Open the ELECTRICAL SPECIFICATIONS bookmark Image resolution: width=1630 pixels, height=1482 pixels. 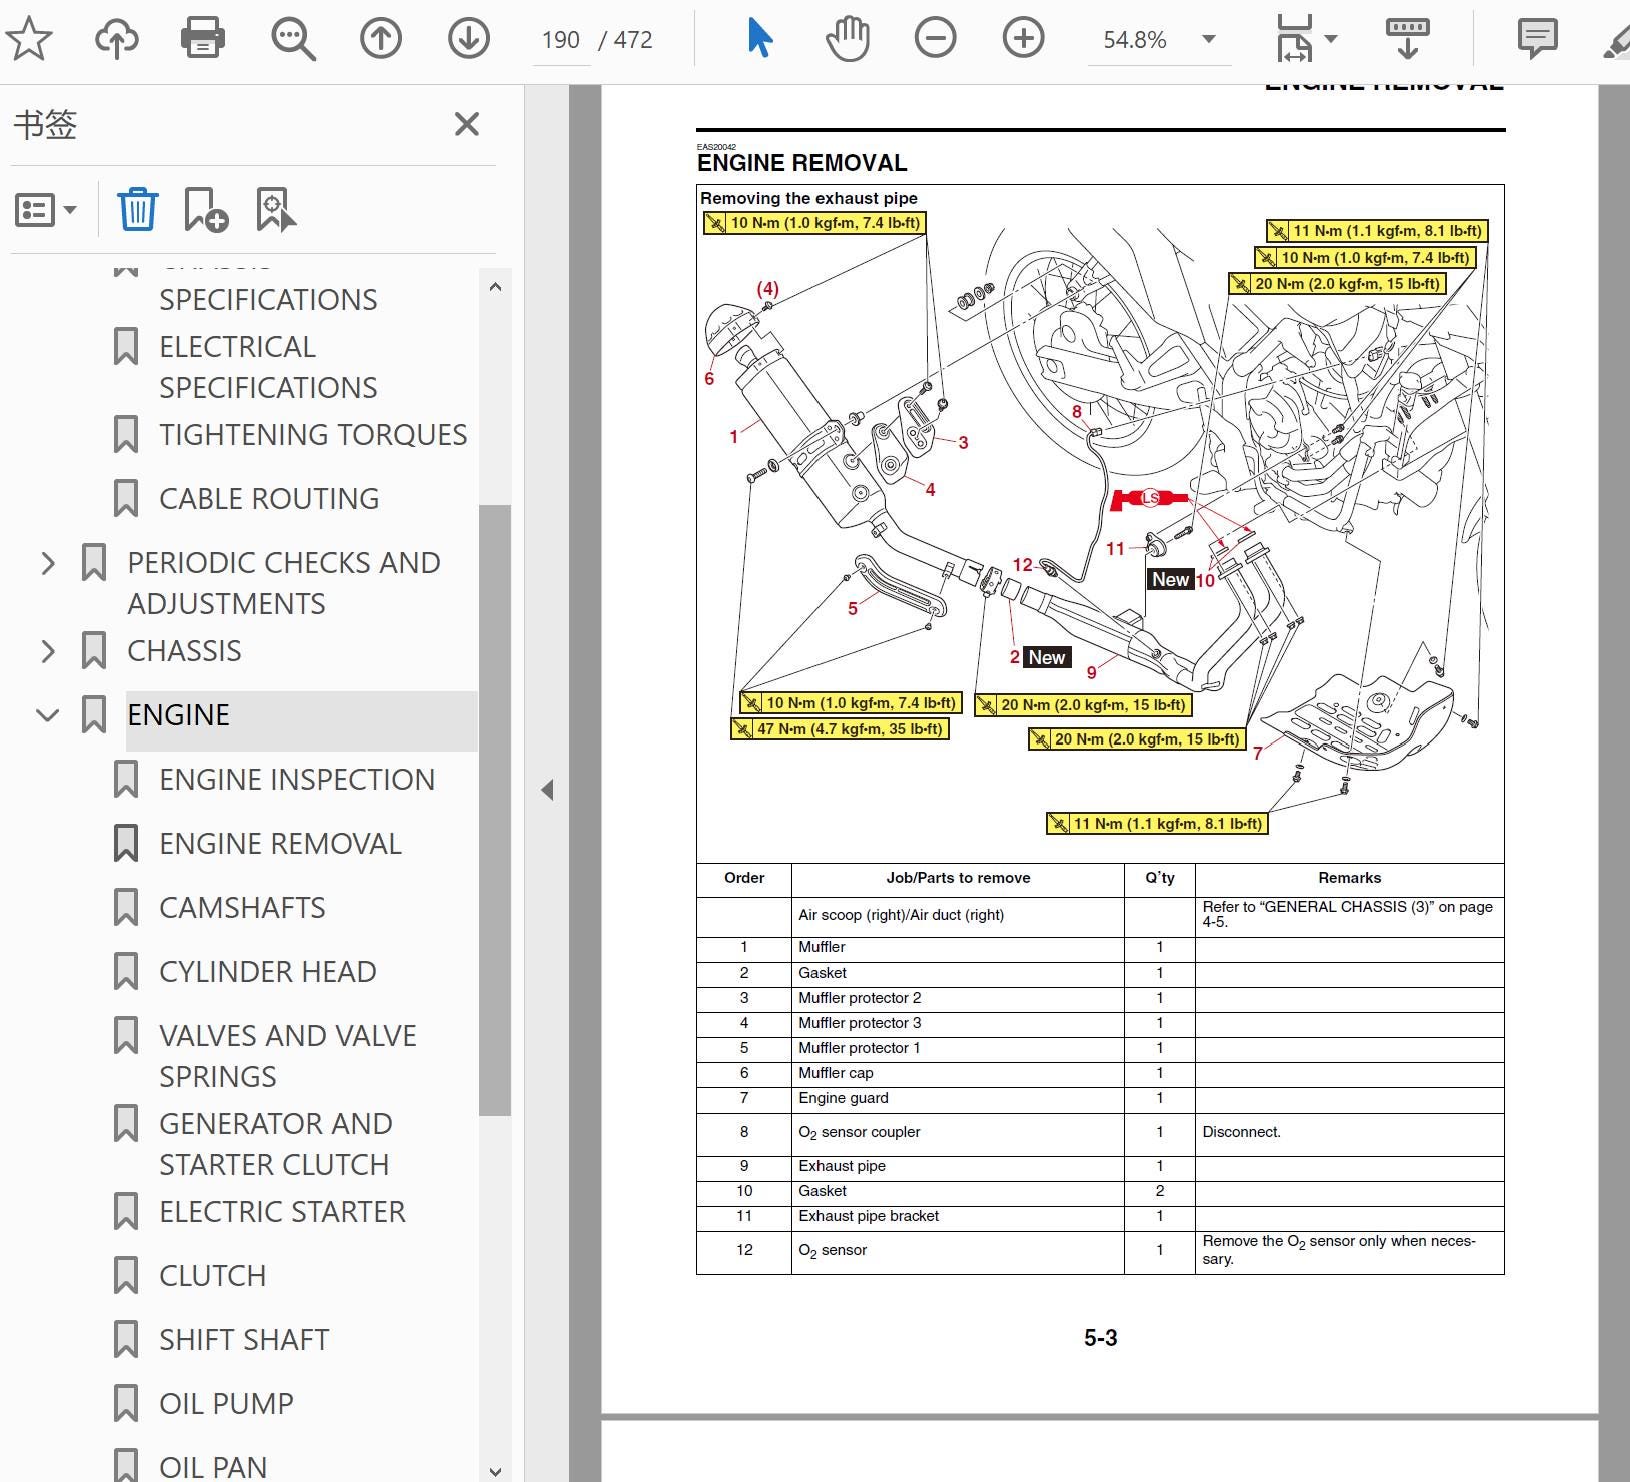click(x=268, y=367)
